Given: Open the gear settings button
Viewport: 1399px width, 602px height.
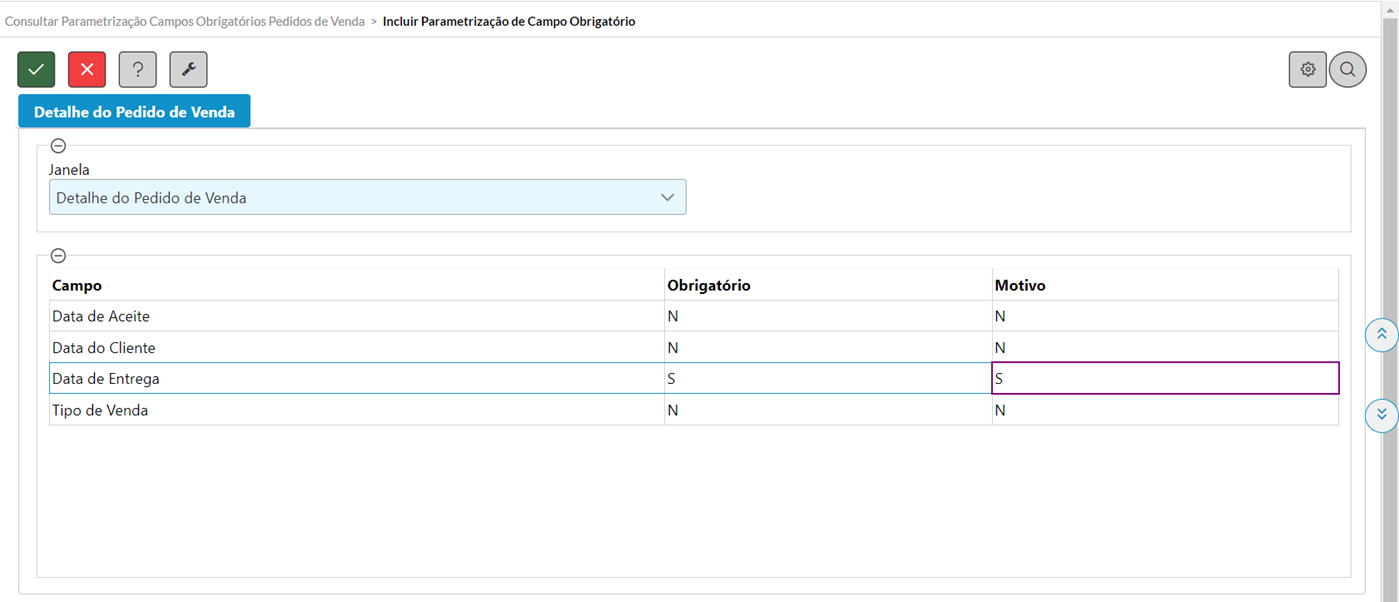Looking at the screenshot, I should pyautogui.click(x=1308, y=69).
